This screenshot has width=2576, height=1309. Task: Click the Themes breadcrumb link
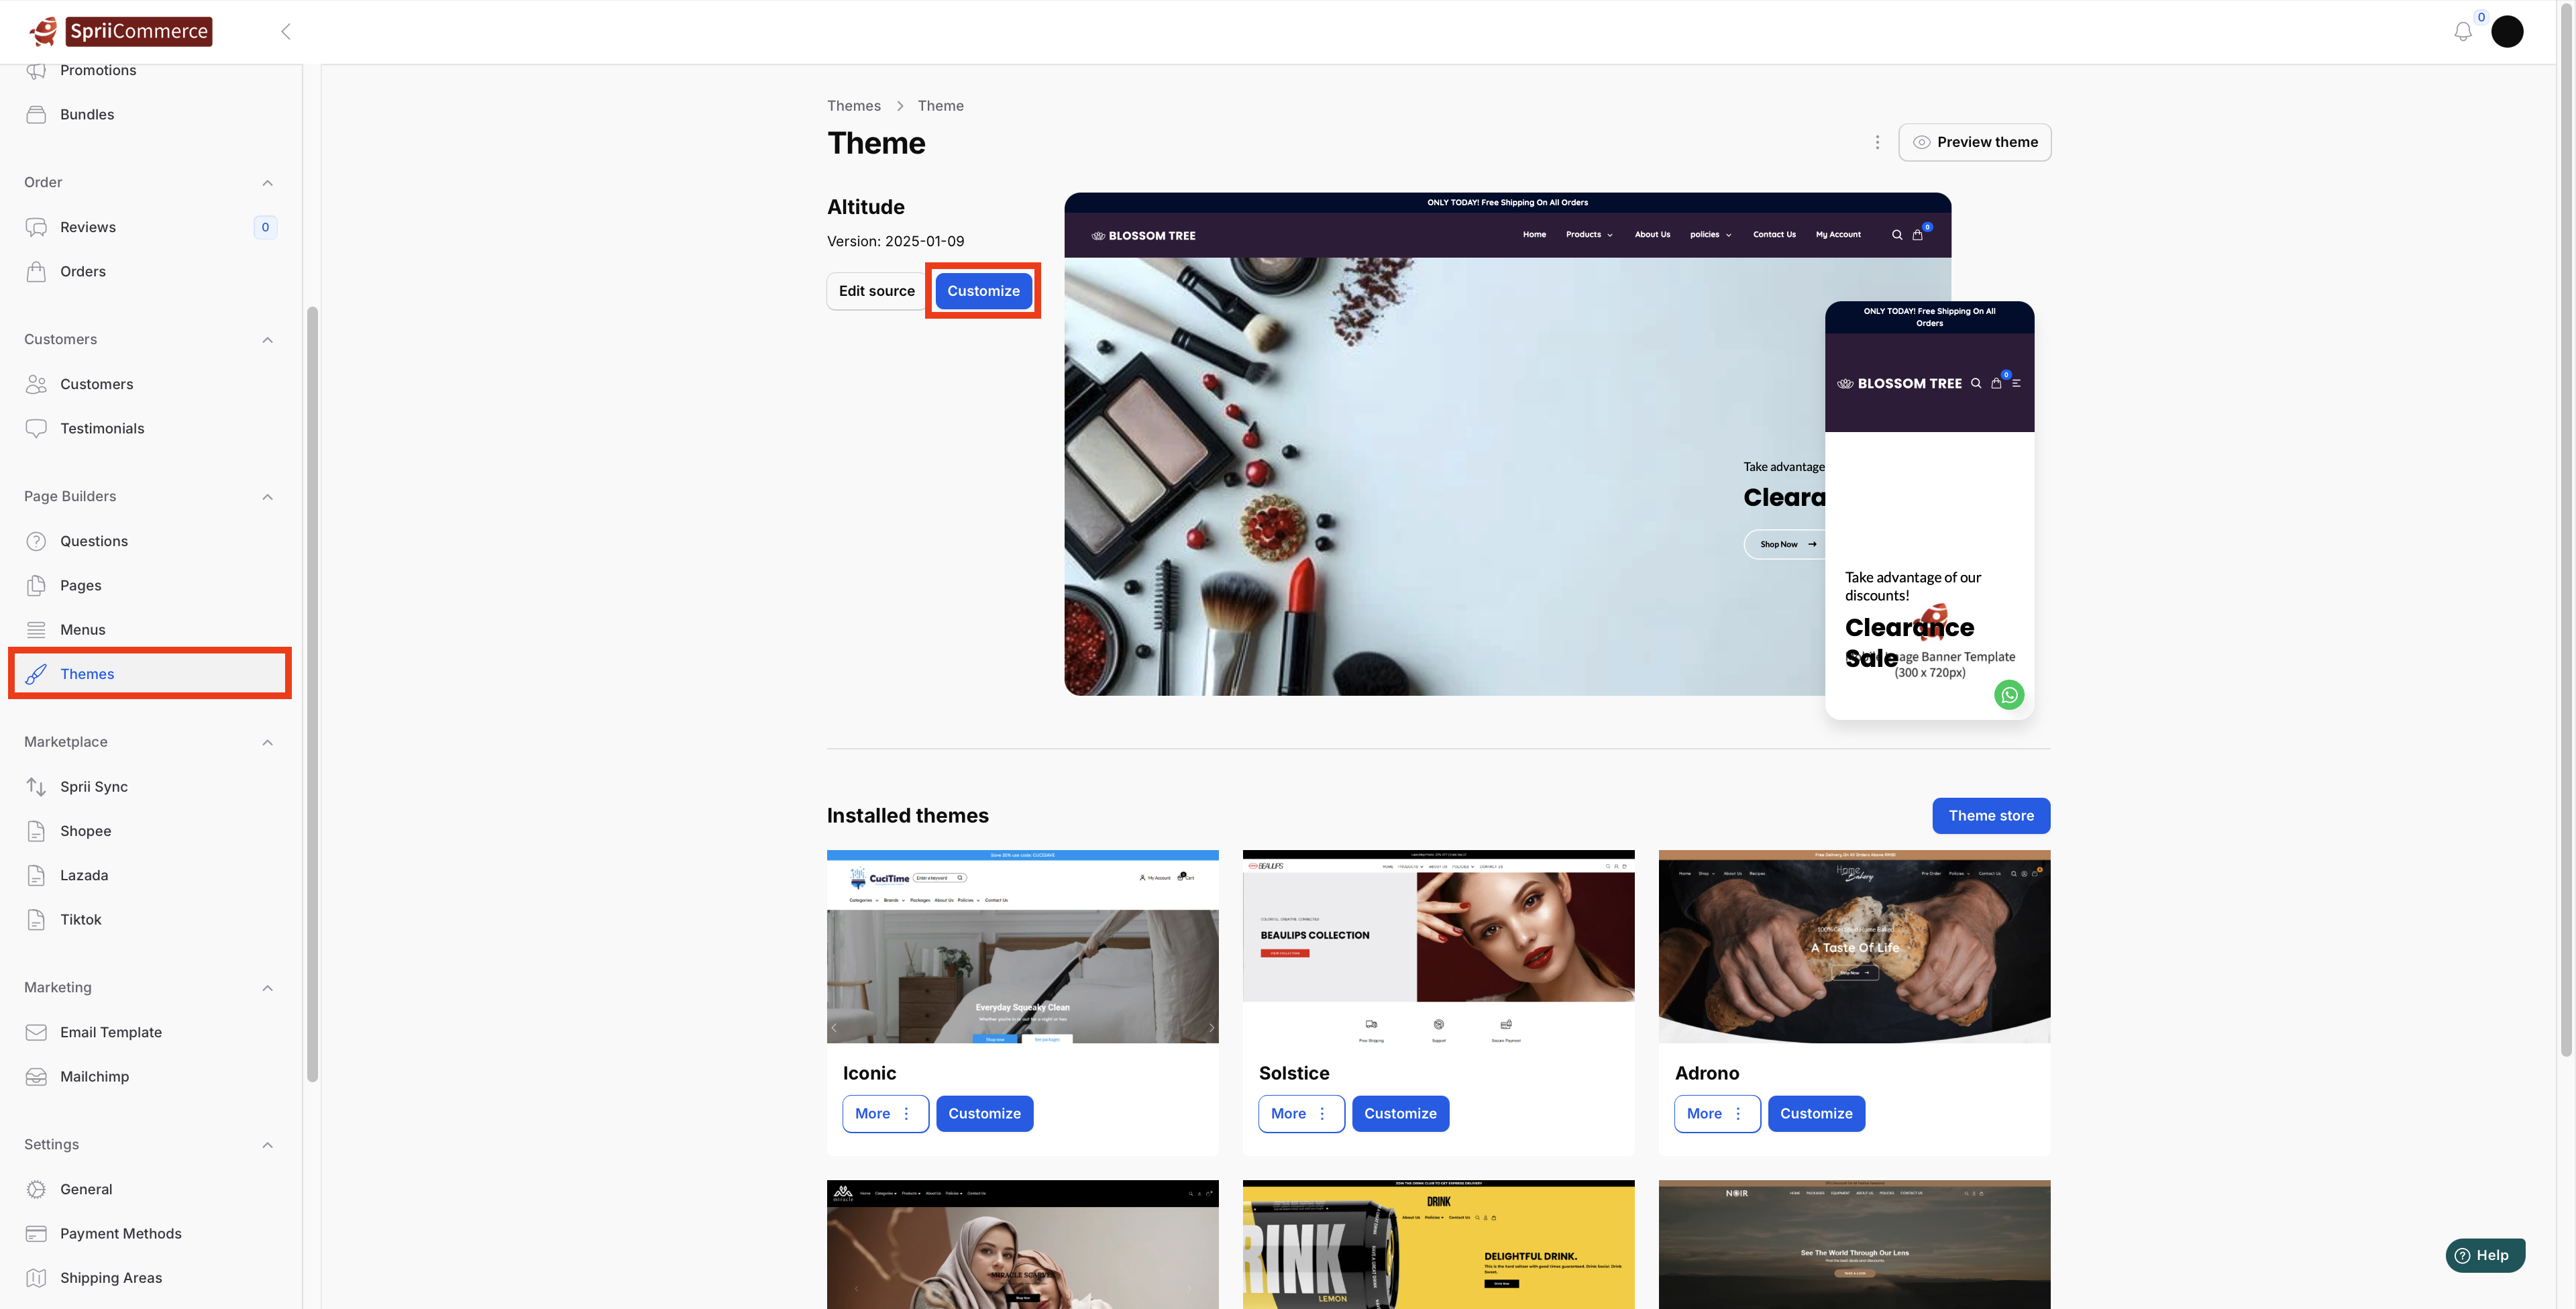[853, 106]
